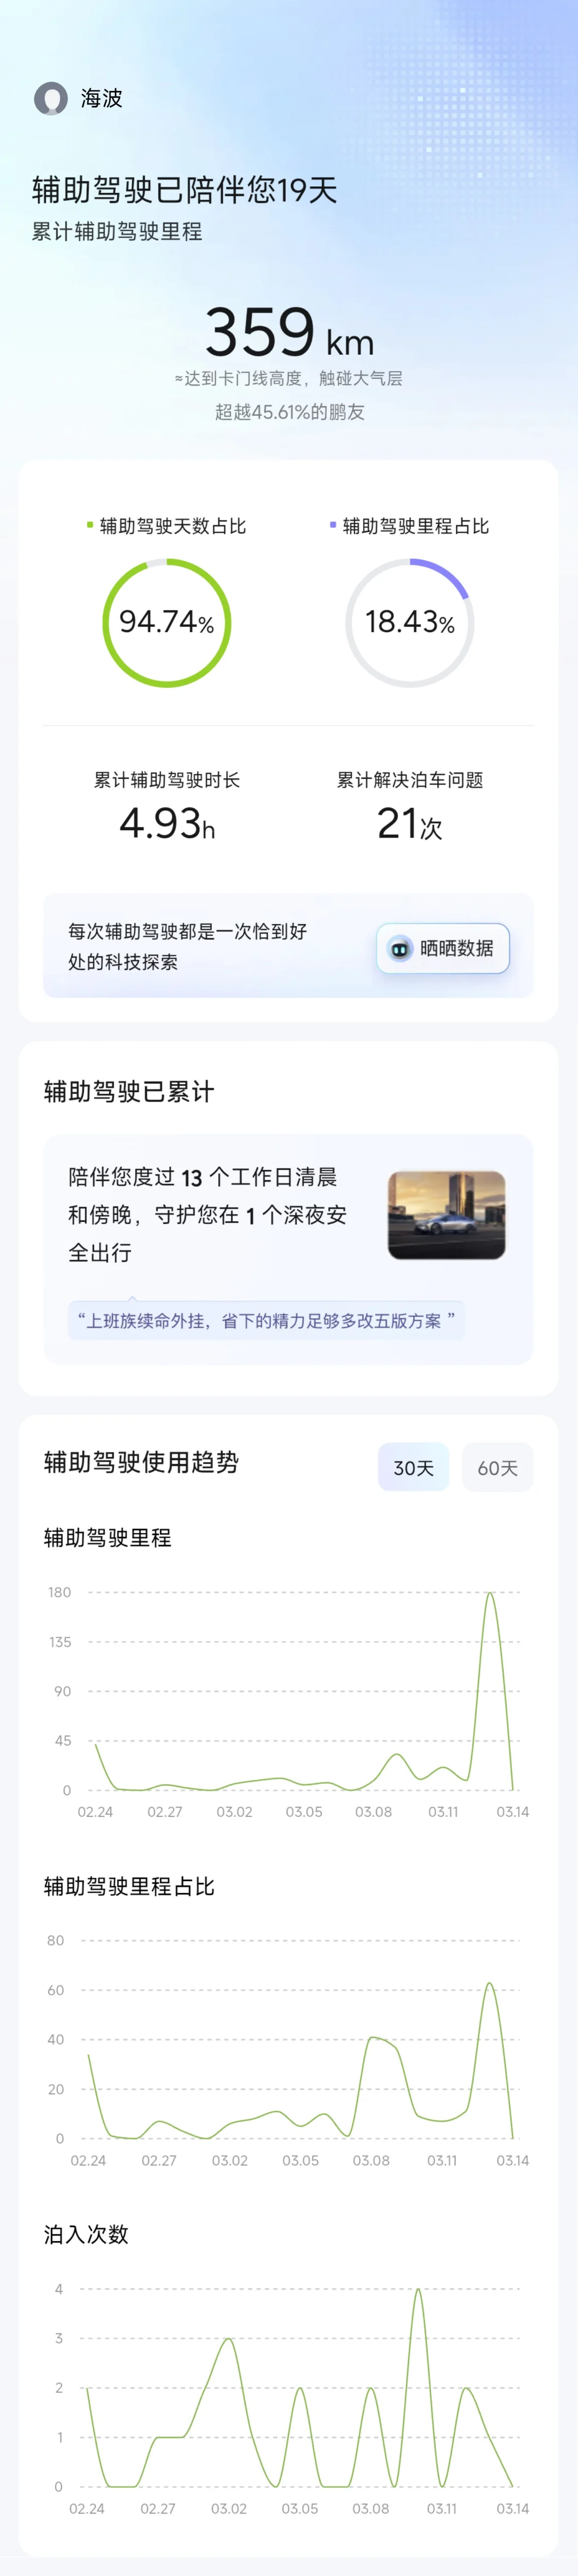Tap the profile avatar beside 海波
The height and width of the screenshot is (2576, 578).
(x=50, y=98)
